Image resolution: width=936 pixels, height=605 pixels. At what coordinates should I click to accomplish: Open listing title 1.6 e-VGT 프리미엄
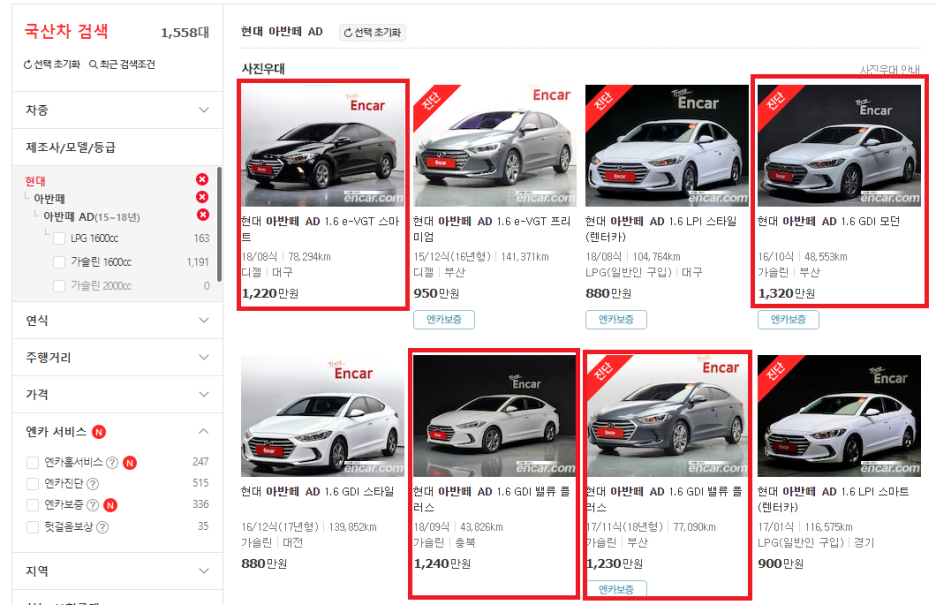pos(492,229)
